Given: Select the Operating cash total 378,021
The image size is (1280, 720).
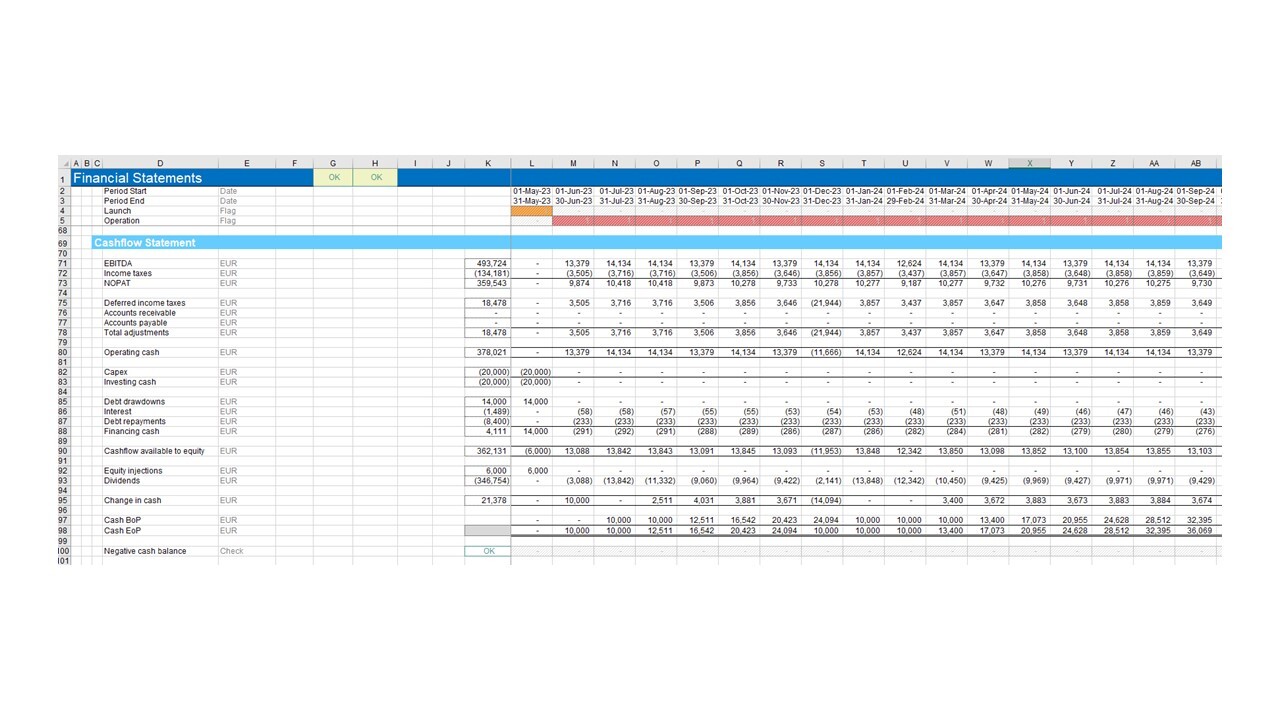Looking at the screenshot, I should (487, 352).
